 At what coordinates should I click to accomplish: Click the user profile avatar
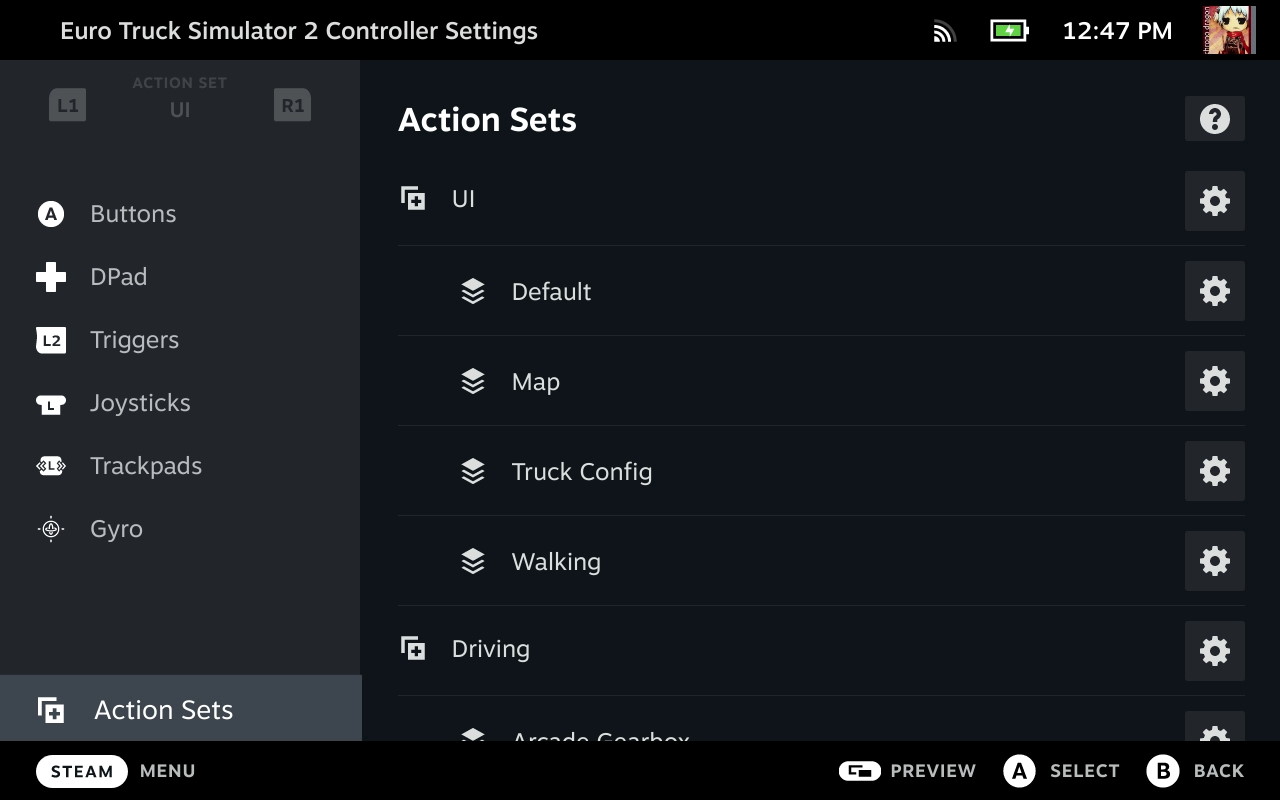pos(1229,30)
